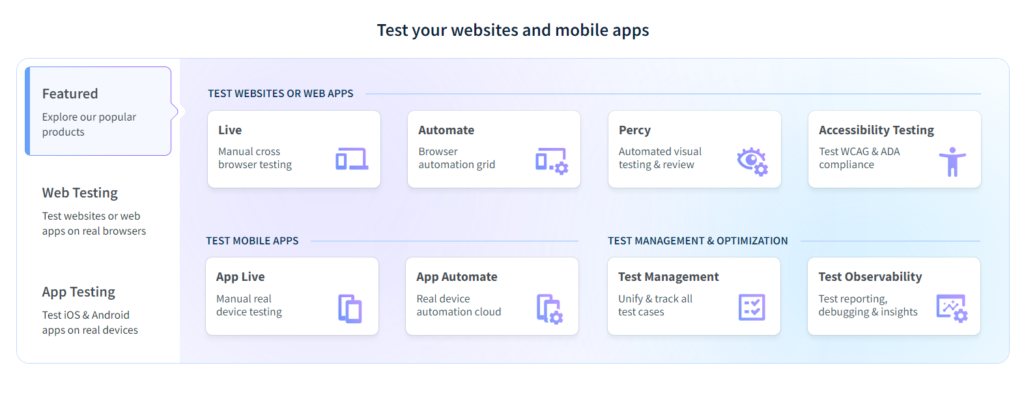Click the Test Observability chart icon
This screenshot has height=393, width=1024.
point(952,308)
